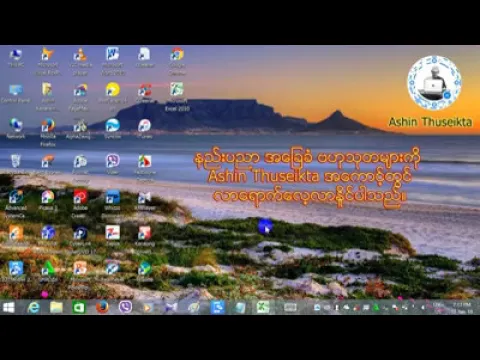Open the Control Panel desktop icon
The image size is (480, 360).
16,94
